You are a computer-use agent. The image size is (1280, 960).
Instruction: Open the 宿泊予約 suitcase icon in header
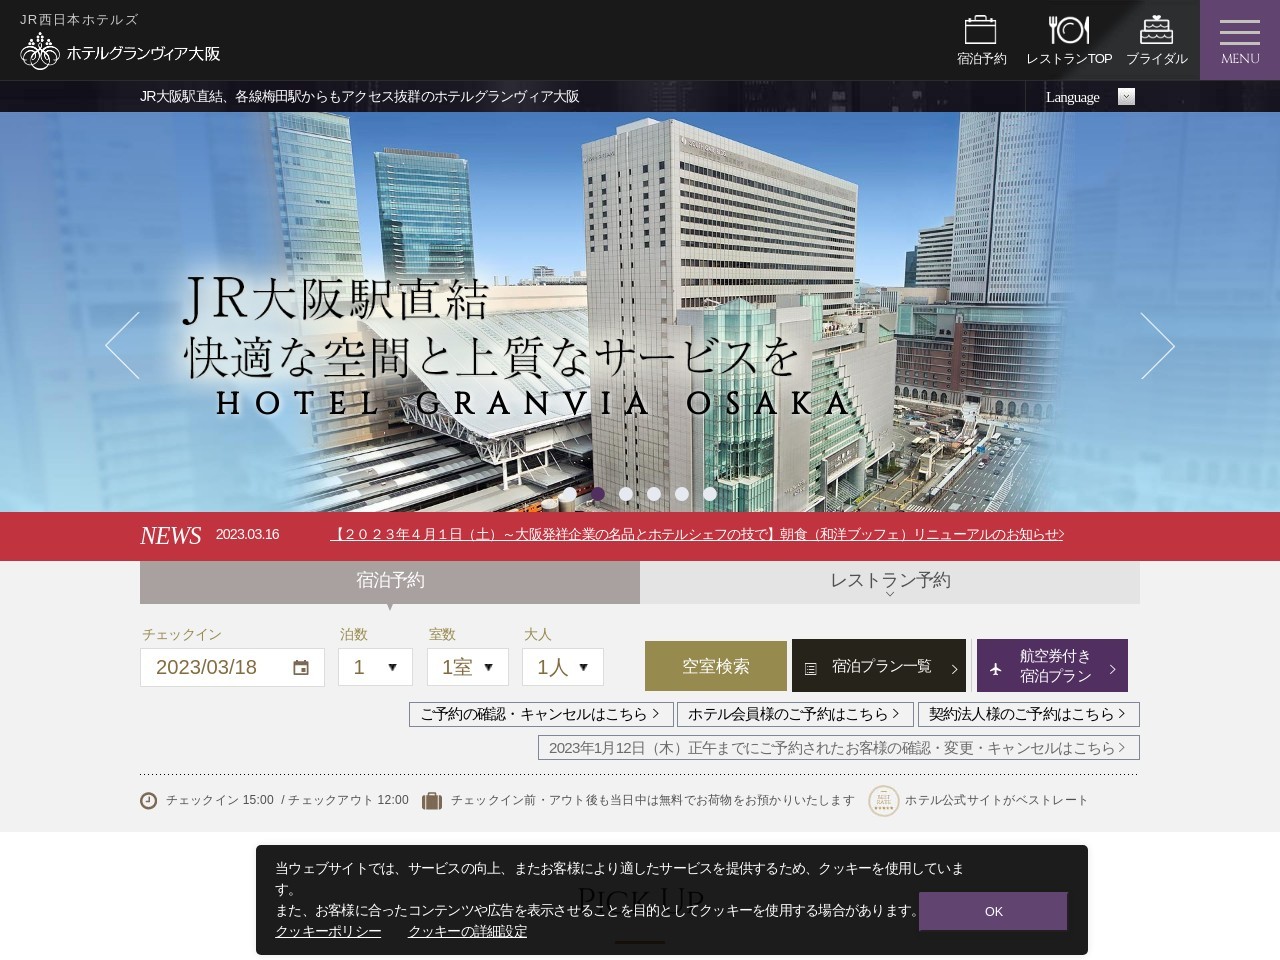[x=981, y=41]
